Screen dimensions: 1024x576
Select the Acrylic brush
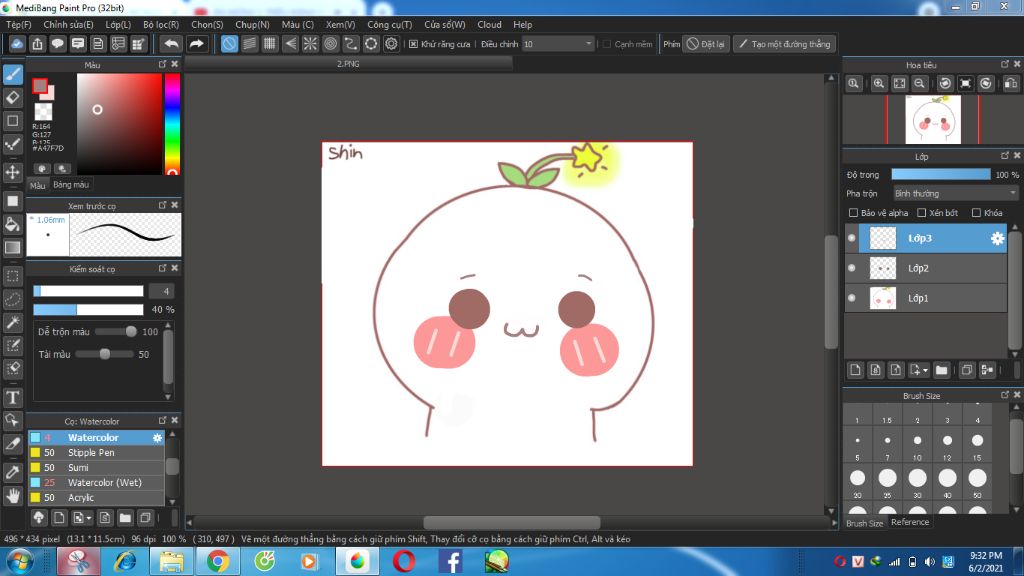[x=96, y=498]
